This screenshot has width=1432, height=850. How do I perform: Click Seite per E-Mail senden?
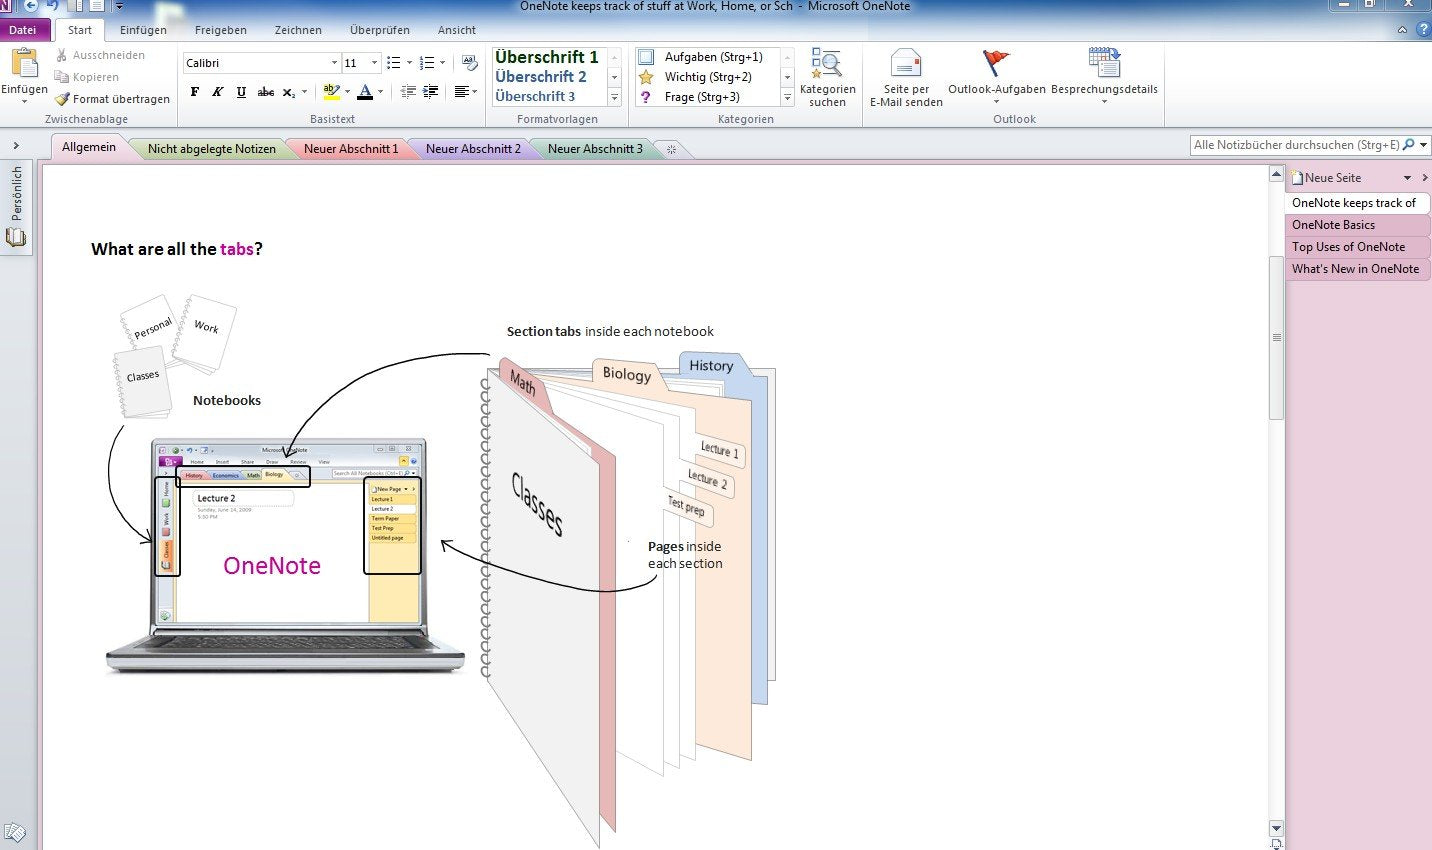coord(906,78)
